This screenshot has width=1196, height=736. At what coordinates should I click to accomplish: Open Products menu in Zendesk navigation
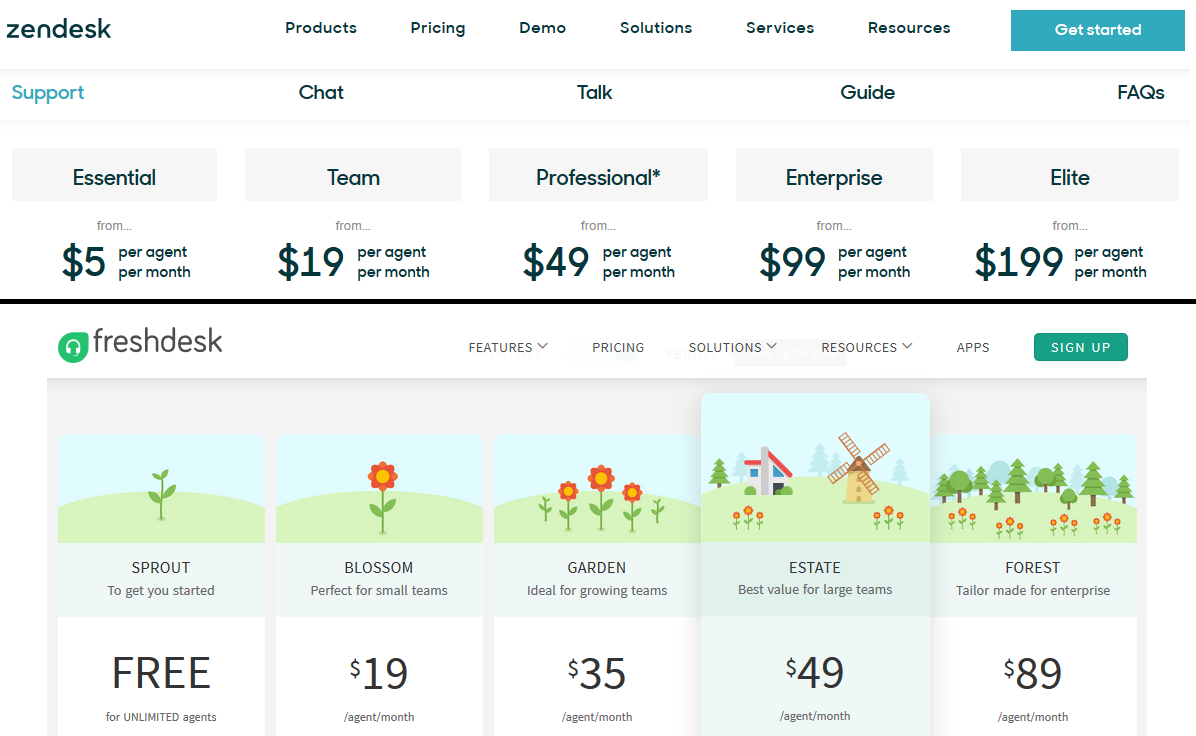(x=321, y=28)
